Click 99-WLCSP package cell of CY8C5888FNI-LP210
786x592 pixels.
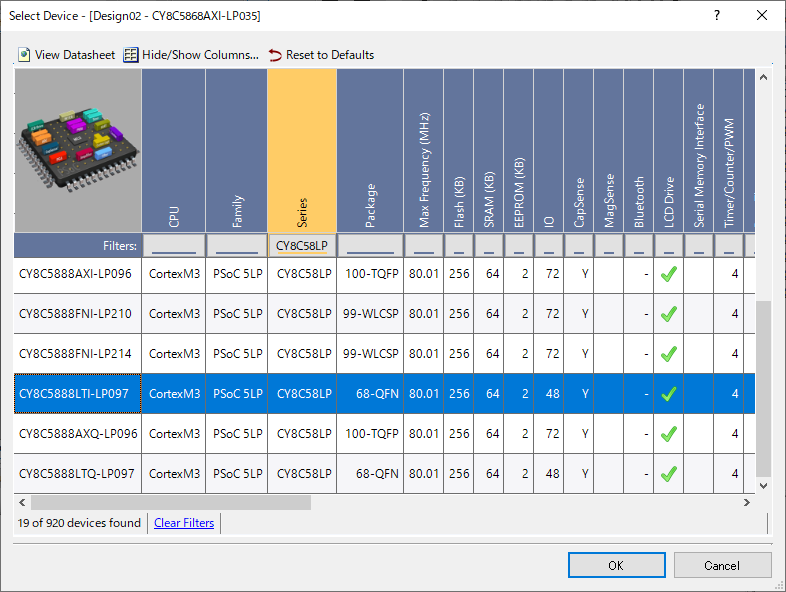pyautogui.click(x=370, y=314)
